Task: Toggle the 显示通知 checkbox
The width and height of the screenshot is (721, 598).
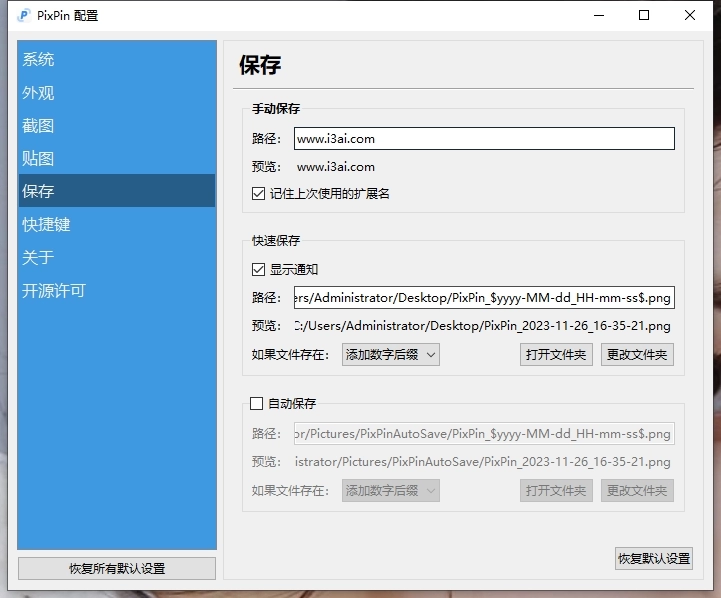Action: 258,269
